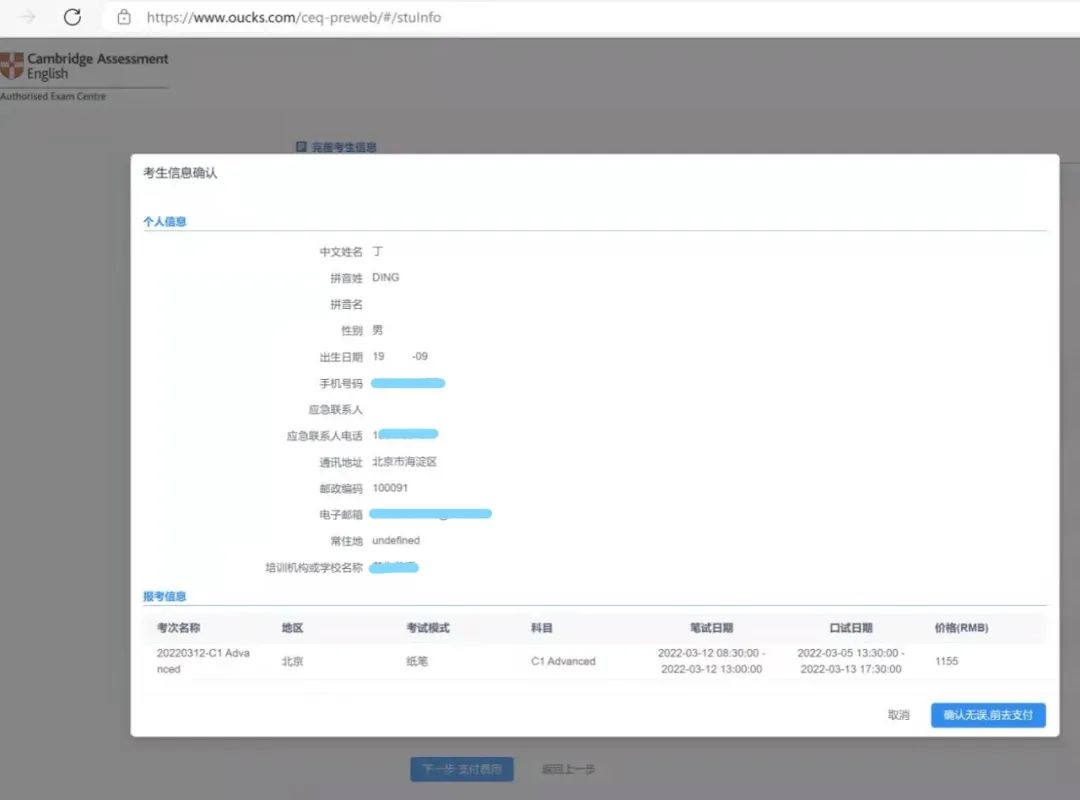
Task: Click the 考生信息确认 dialog title
Action: 180,173
